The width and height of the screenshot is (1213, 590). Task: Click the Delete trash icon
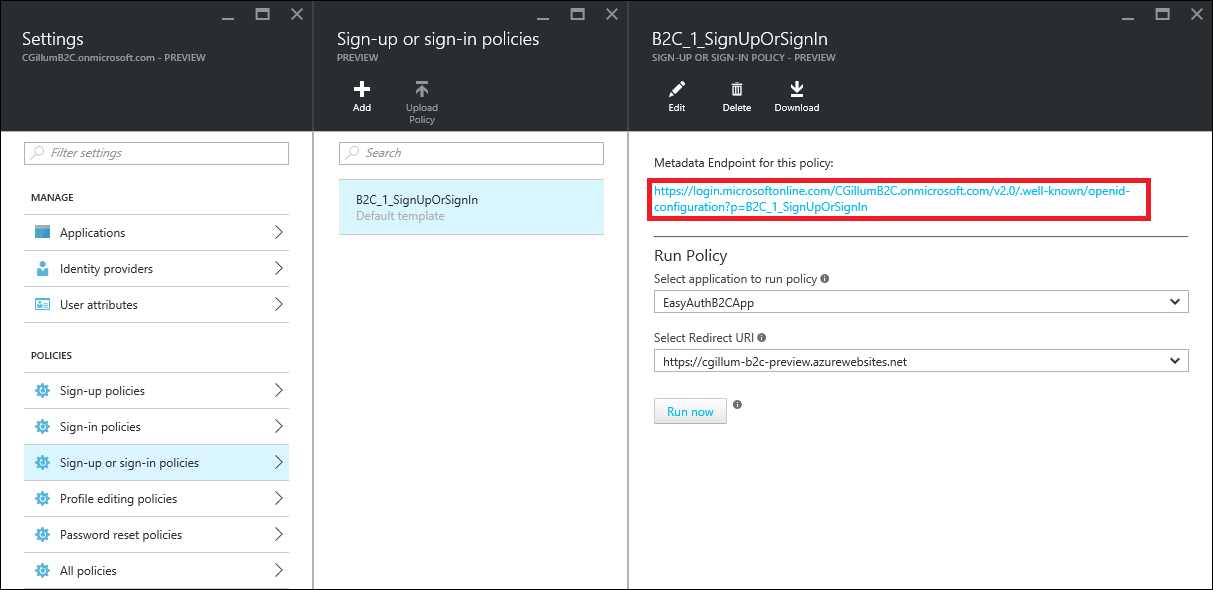click(x=736, y=90)
